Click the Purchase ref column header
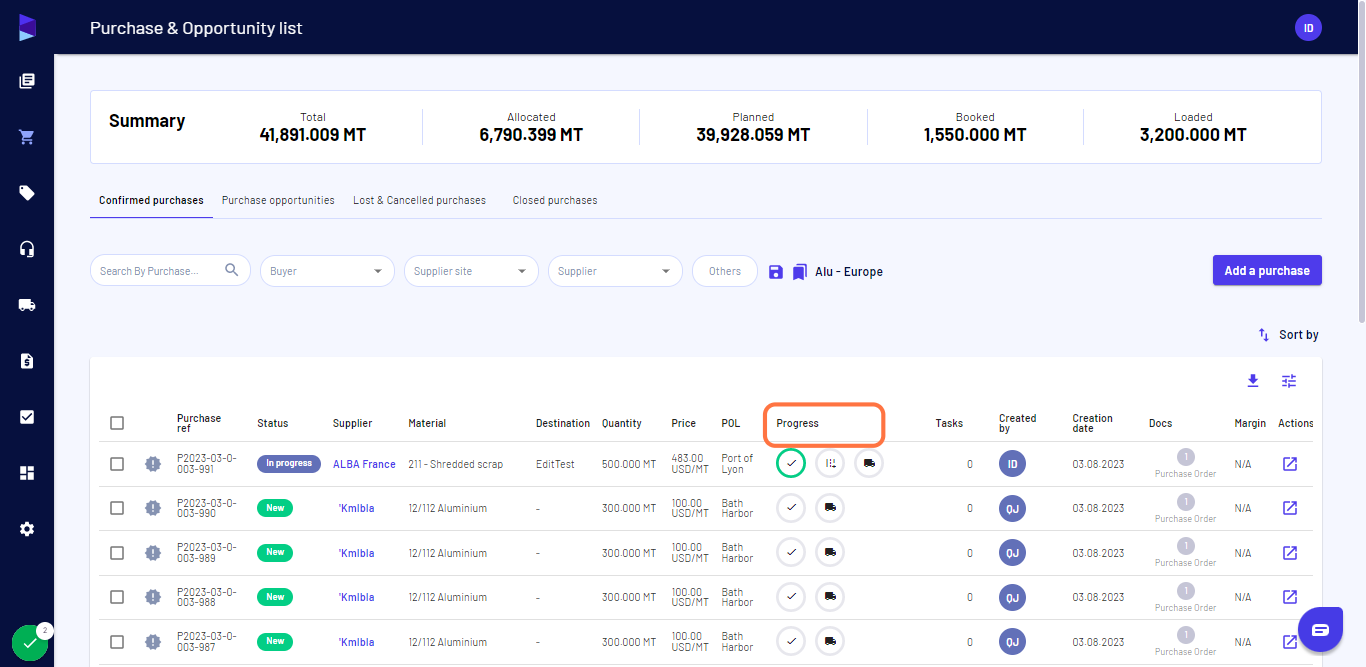Viewport: 1366px width, 667px height. click(x=199, y=423)
